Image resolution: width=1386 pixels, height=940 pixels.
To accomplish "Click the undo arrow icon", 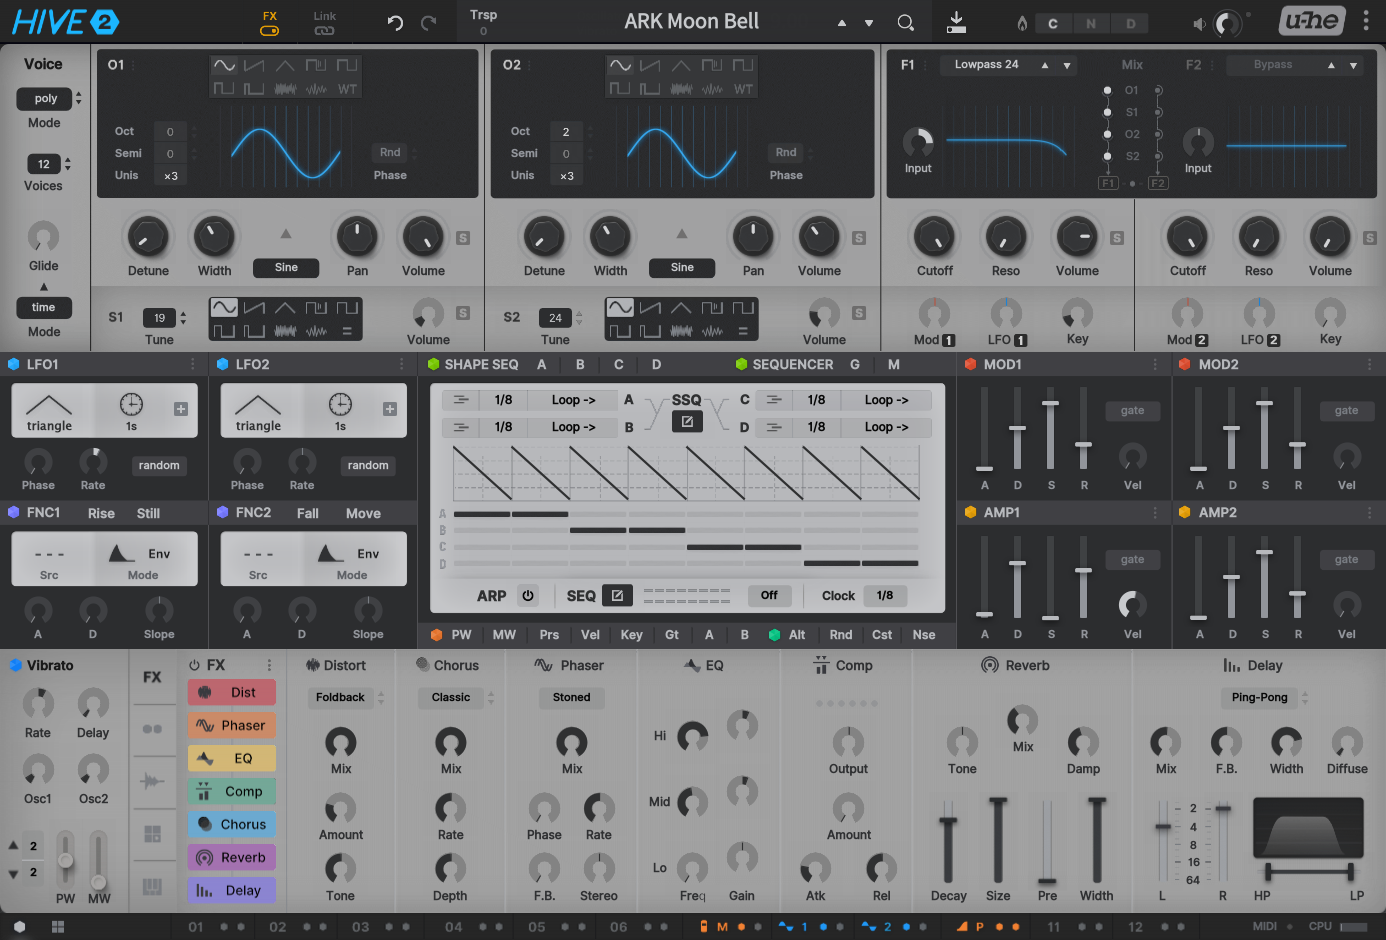I will pyautogui.click(x=395, y=22).
